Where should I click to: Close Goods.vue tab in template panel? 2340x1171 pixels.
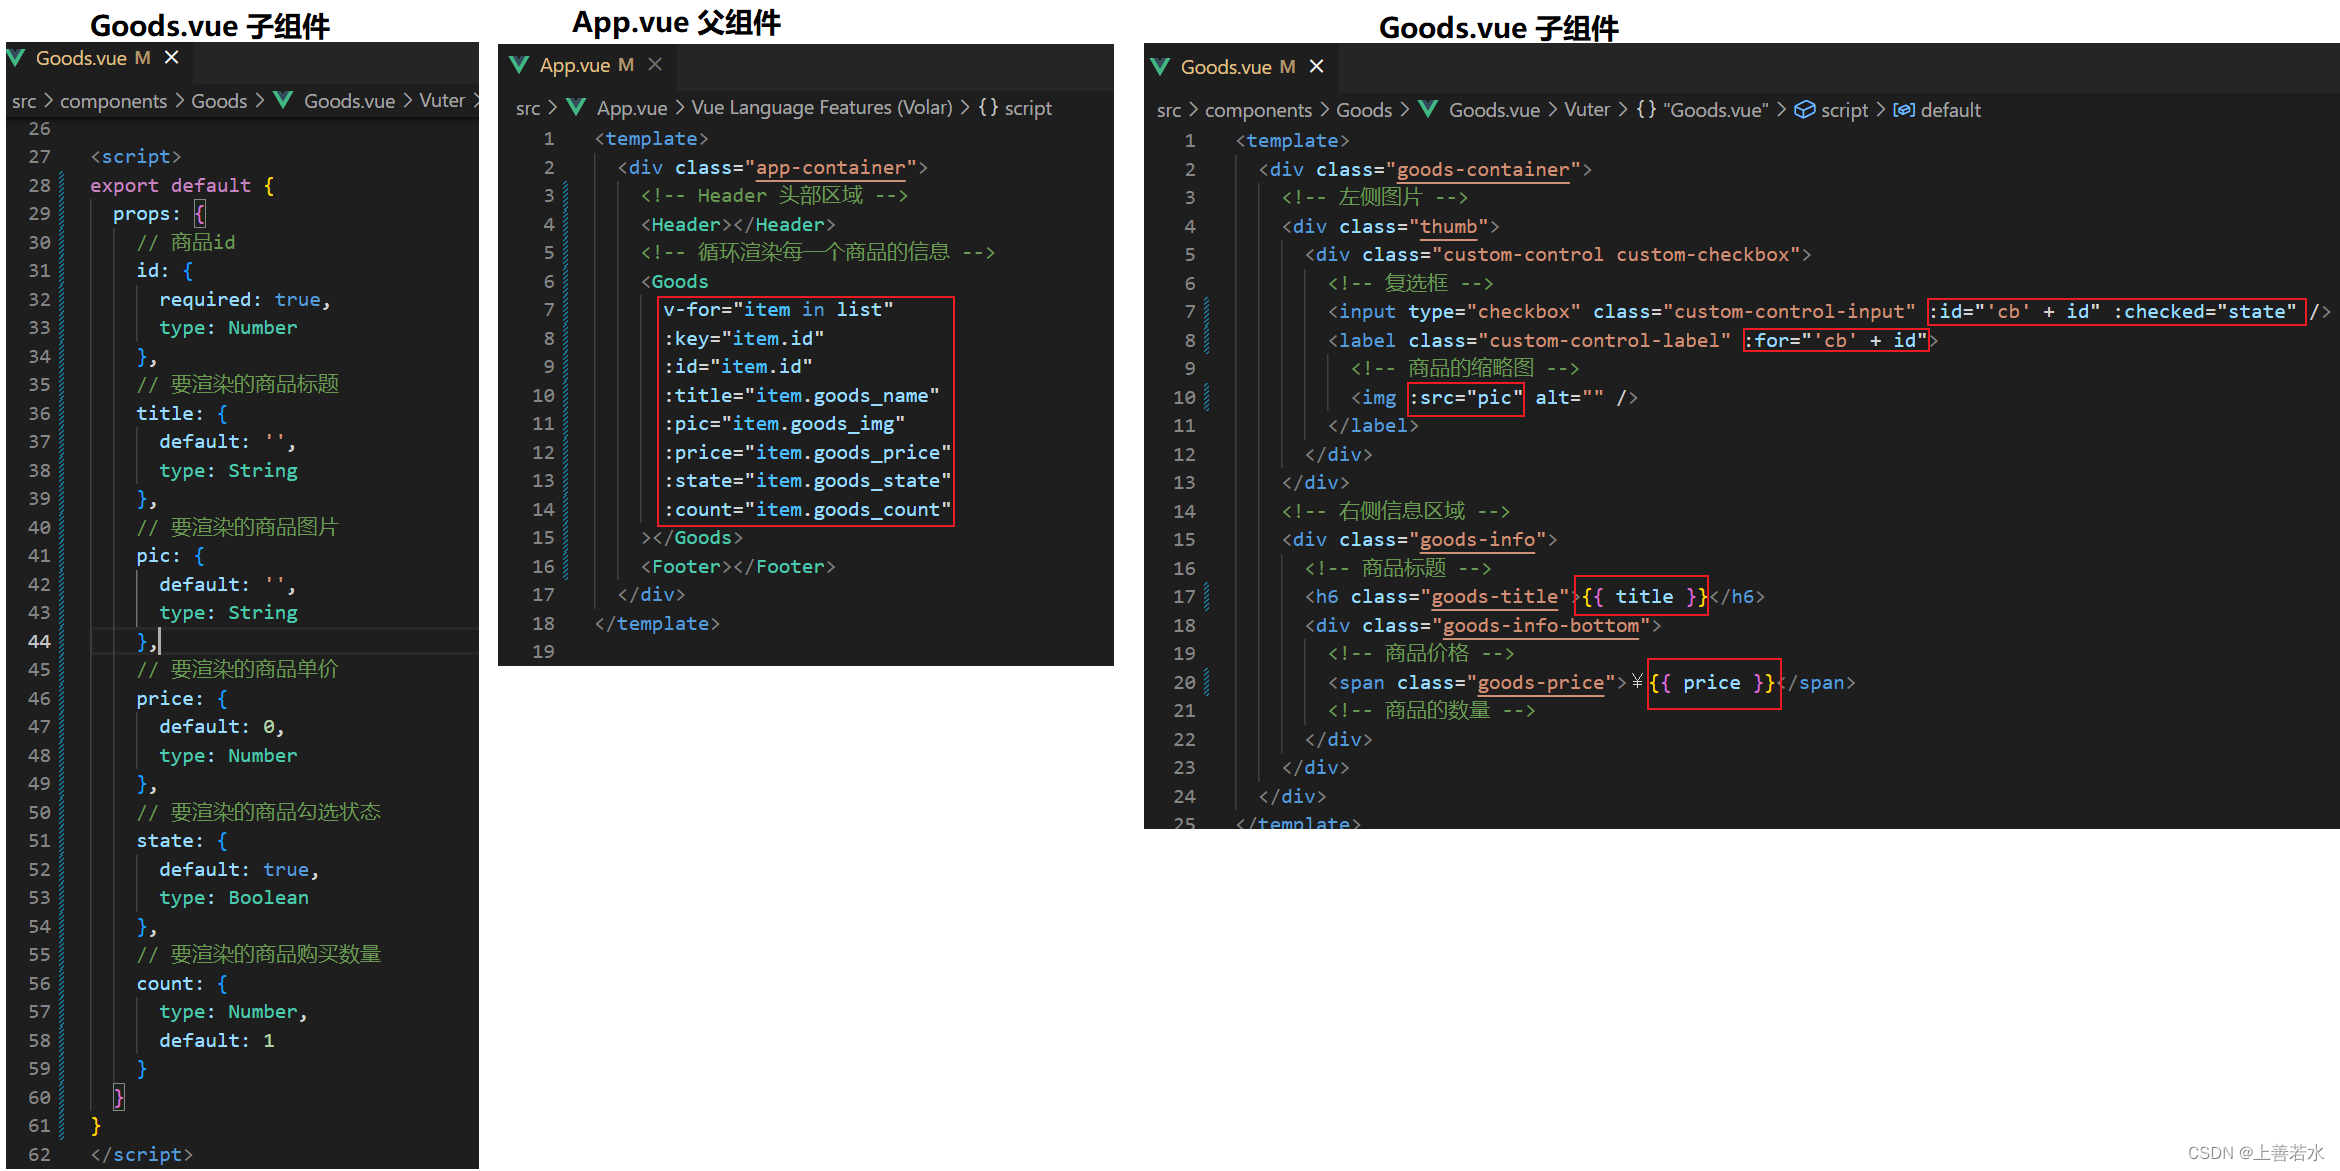pos(1317,66)
